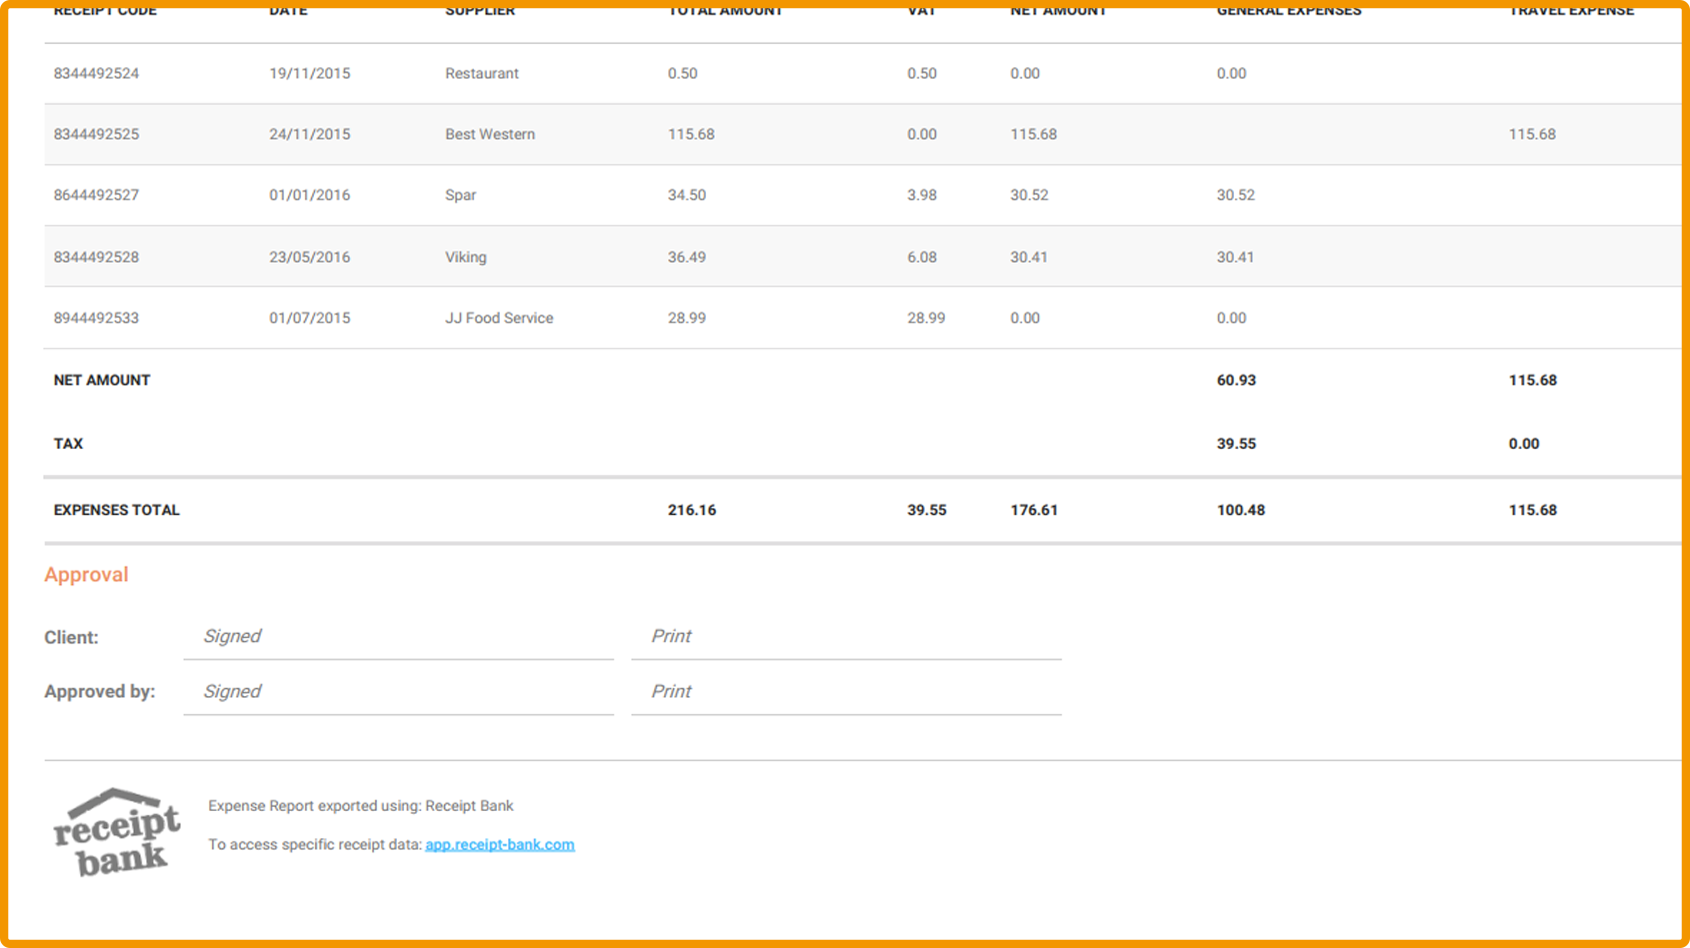The width and height of the screenshot is (1690, 948).
Task: Click the Best Western supplier cell
Action: coord(490,134)
